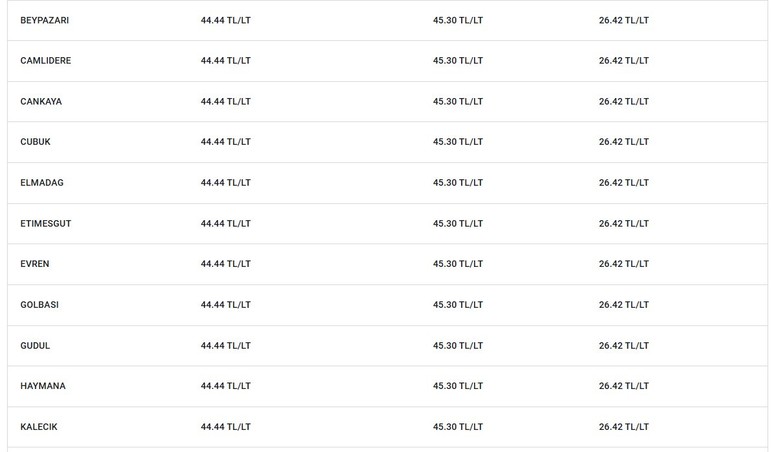Select 26.42 TL/LT value in ETIMESGUT row
Image resolution: width=772 pixels, height=452 pixels.
pyautogui.click(x=624, y=224)
